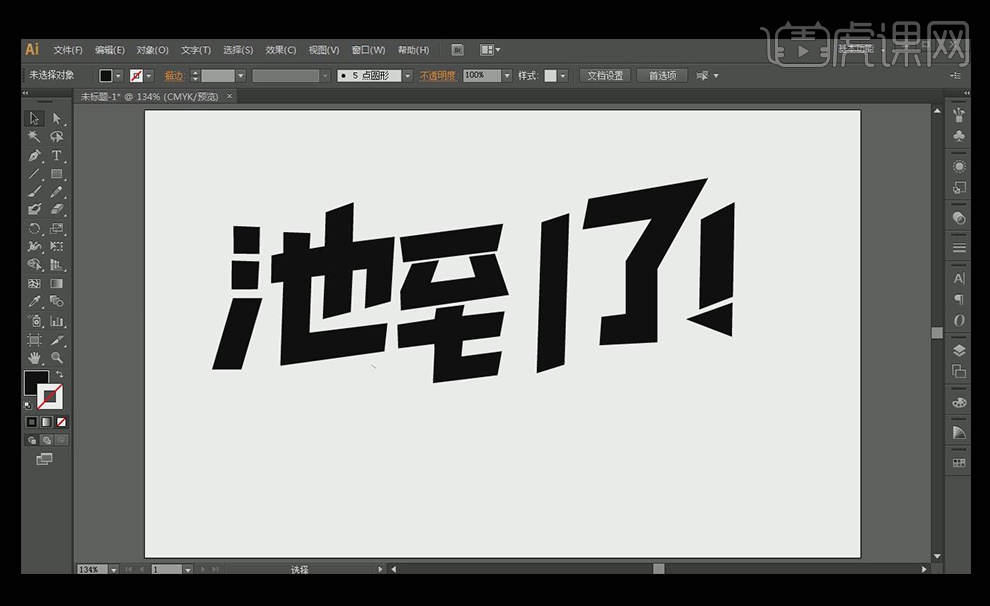Open the 效果(C) menu

pyautogui.click(x=280, y=50)
